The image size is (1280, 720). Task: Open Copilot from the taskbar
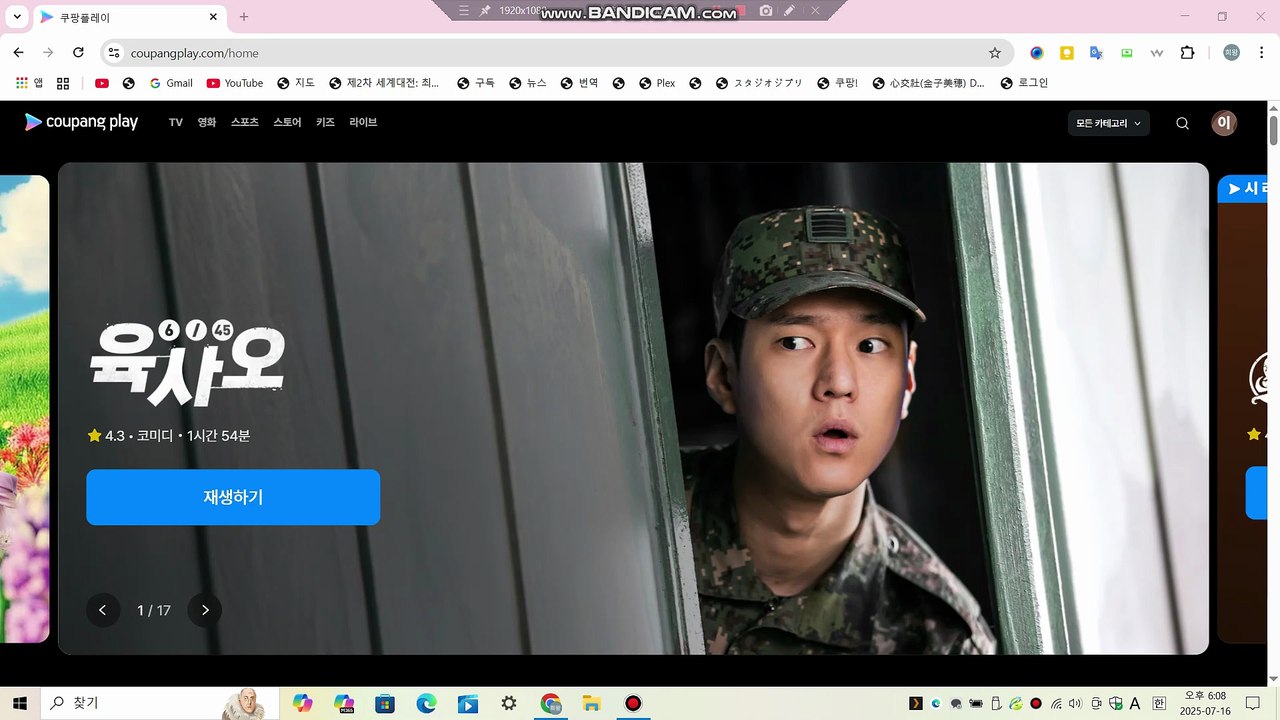[x=302, y=704]
